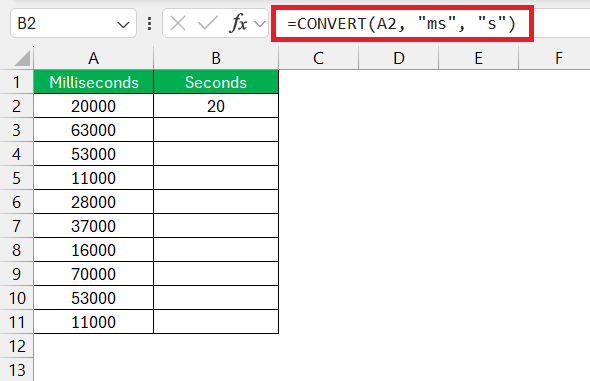Select column B header
Image resolution: width=590 pixels, height=381 pixels.
[x=216, y=58]
